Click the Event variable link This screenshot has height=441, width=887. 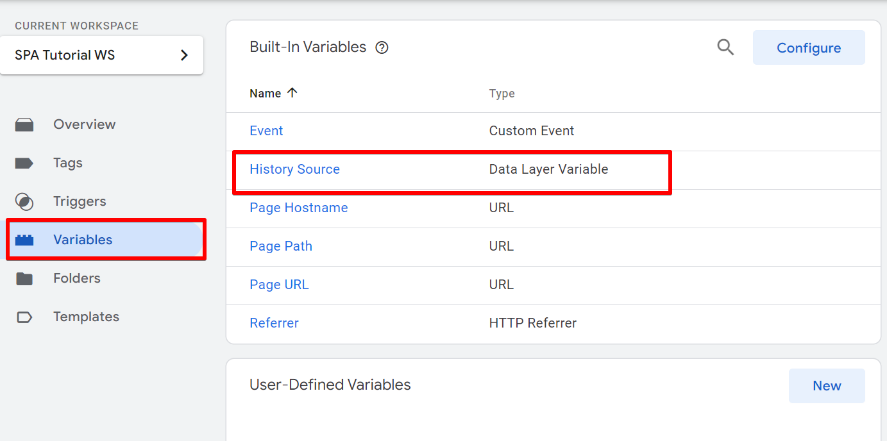click(x=266, y=131)
